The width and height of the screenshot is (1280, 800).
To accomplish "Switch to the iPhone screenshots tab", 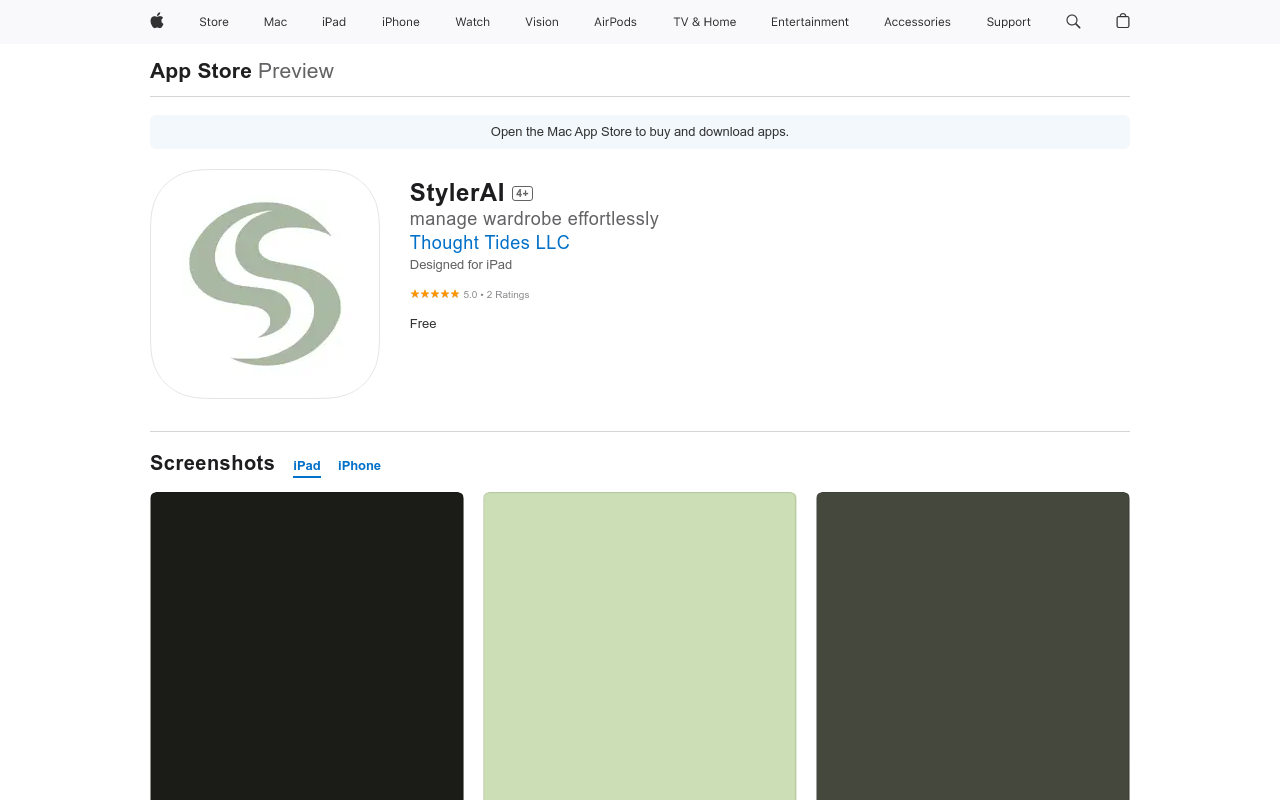I will (x=359, y=466).
